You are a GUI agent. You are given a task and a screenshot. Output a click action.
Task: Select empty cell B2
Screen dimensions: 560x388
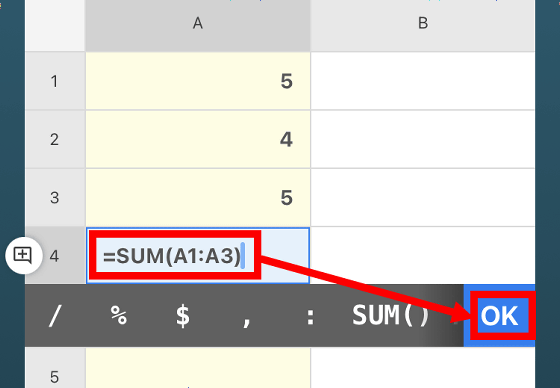(x=423, y=139)
